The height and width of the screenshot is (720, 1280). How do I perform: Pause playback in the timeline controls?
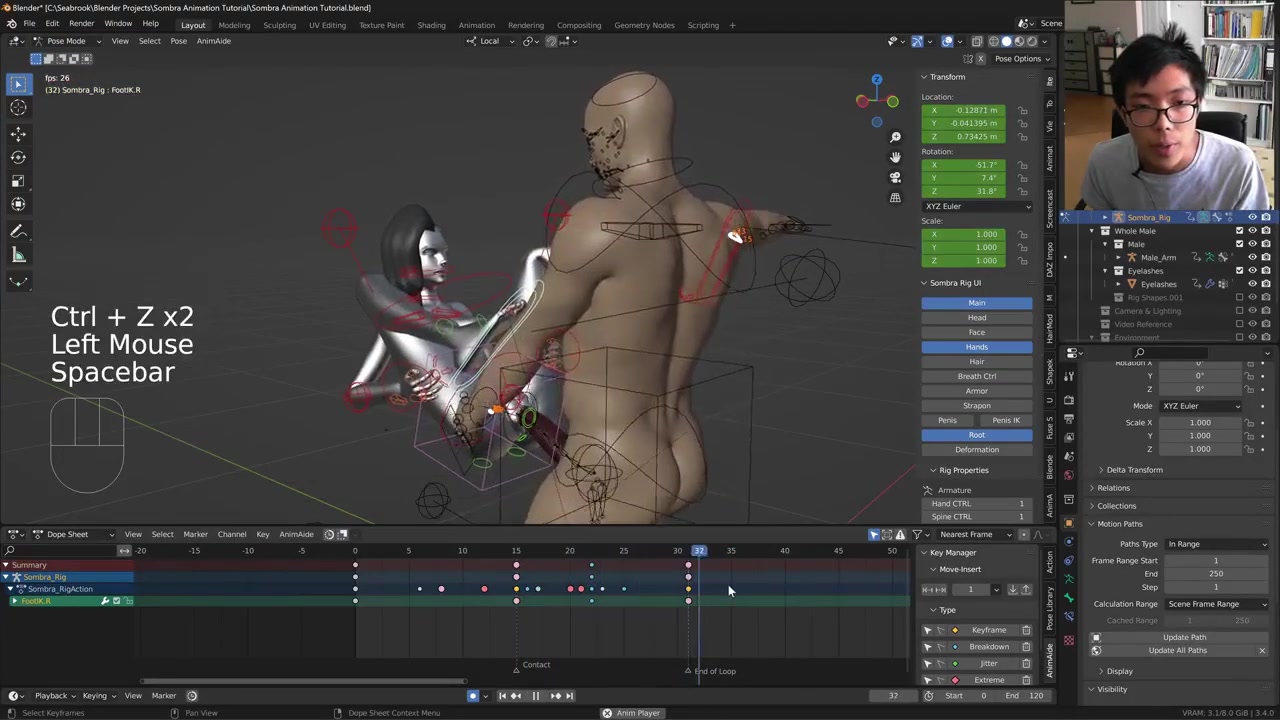click(535, 696)
